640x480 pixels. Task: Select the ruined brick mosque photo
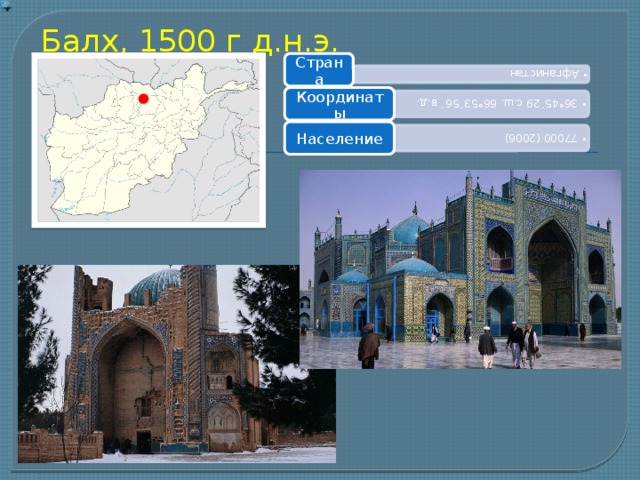click(x=176, y=364)
